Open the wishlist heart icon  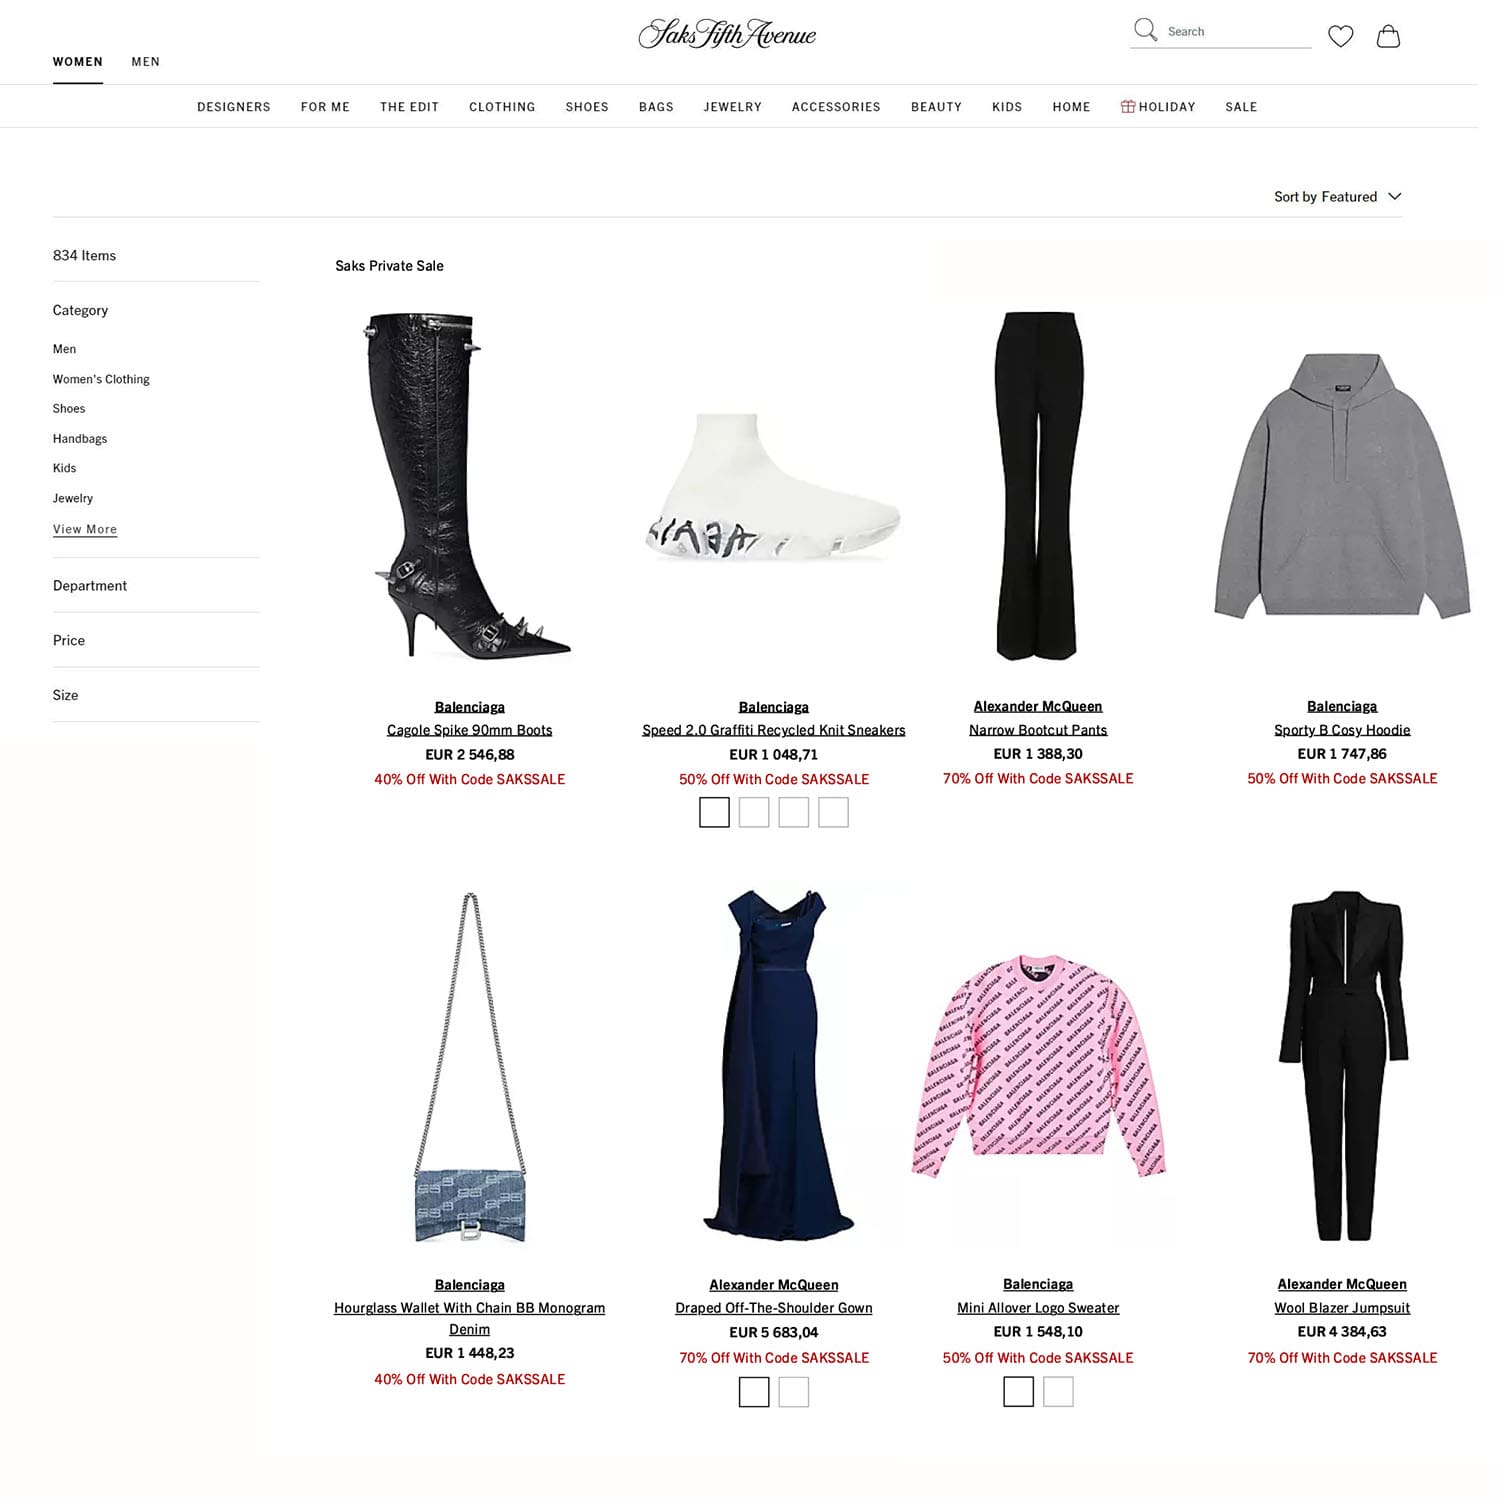(x=1340, y=36)
